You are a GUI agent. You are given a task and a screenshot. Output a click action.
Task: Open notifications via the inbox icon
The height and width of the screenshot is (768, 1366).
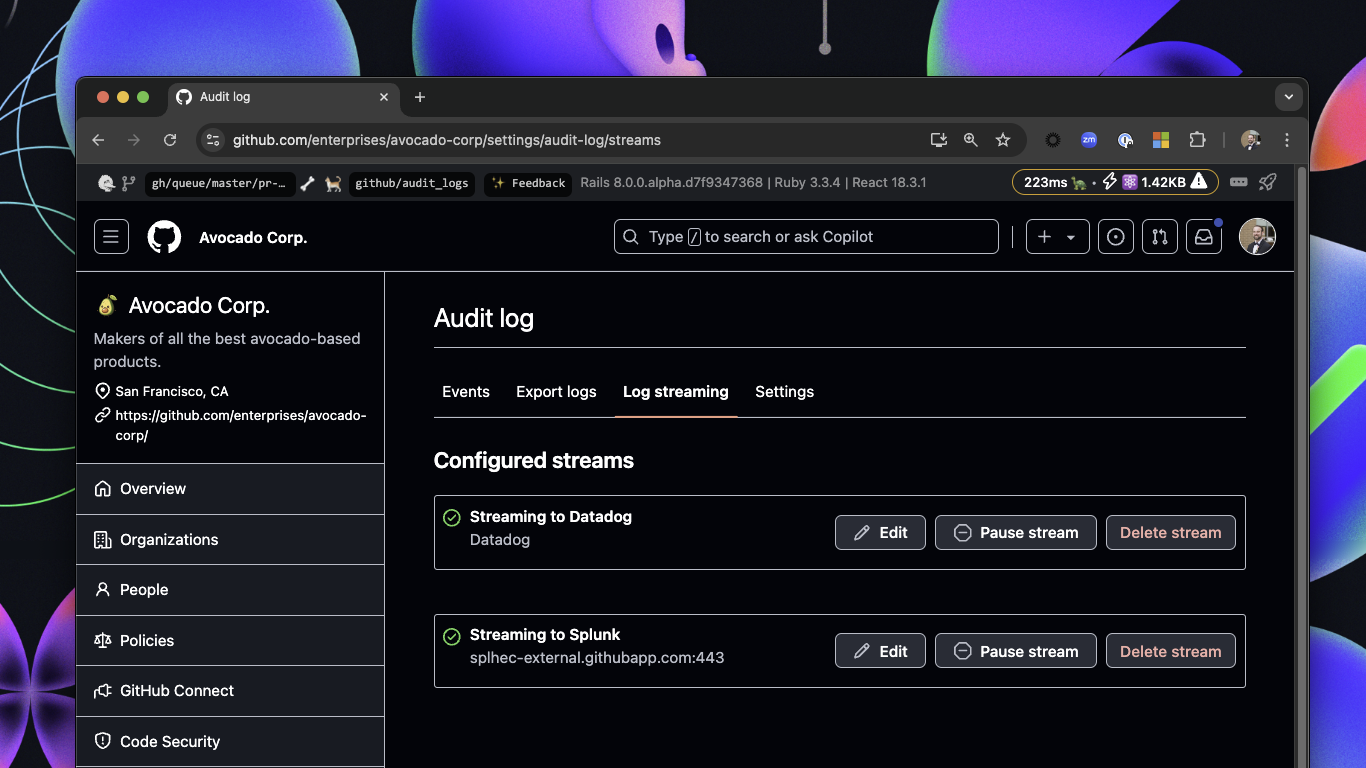coord(1203,236)
